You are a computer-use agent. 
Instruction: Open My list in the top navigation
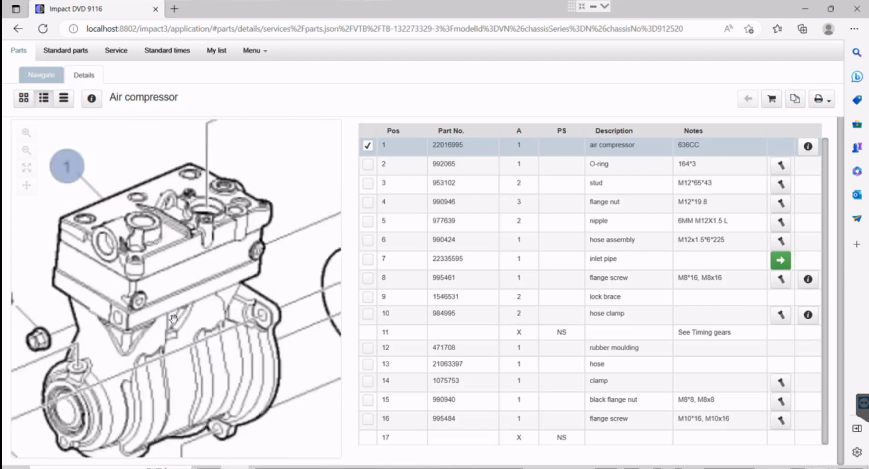pyautogui.click(x=217, y=50)
